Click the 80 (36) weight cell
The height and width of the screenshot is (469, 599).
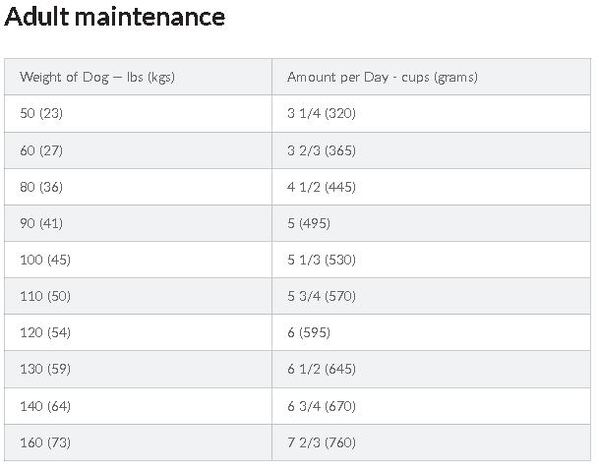coord(138,187)
